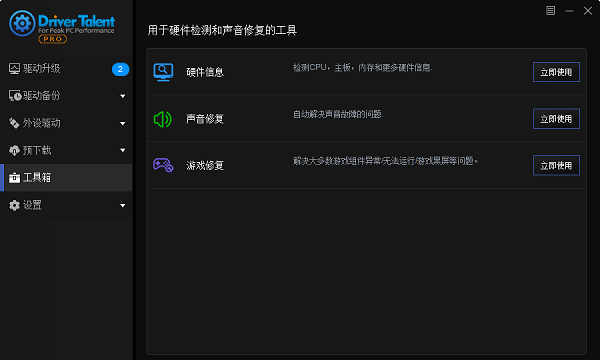Screen dimensions: 600x360
Task: Click 立即使用 for 游戏修复
Action: [556, 165]
